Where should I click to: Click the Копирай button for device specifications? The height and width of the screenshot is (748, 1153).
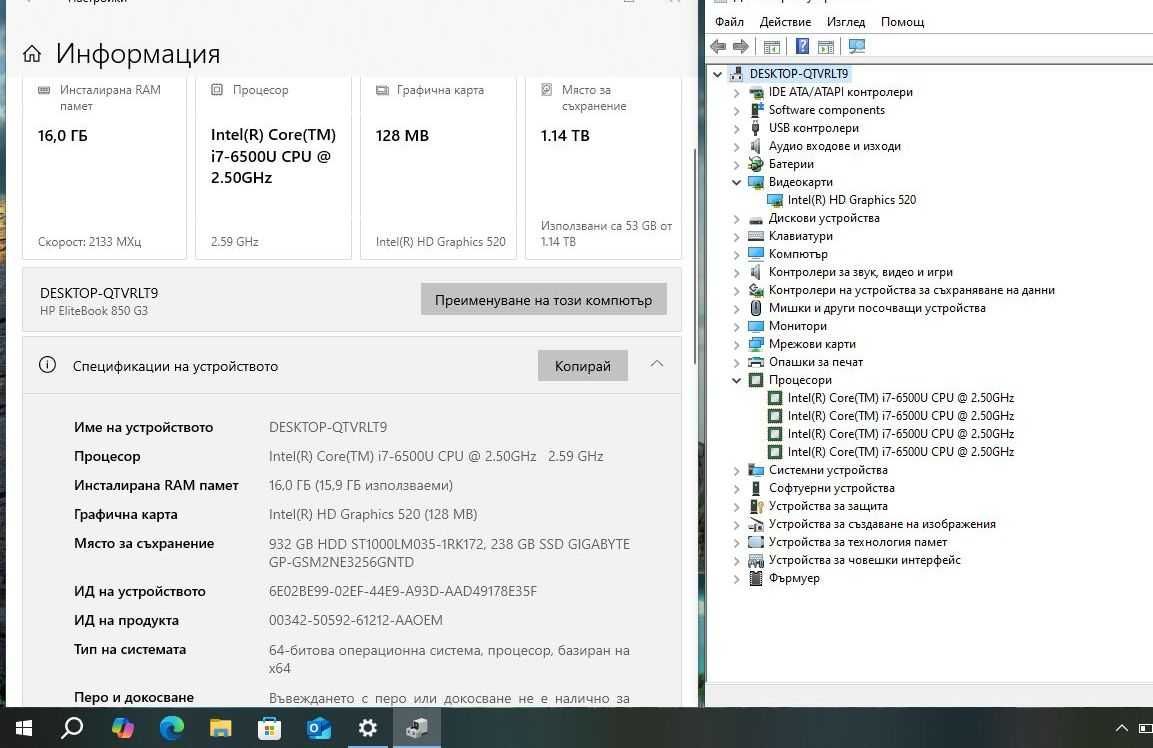coord(582,366)
